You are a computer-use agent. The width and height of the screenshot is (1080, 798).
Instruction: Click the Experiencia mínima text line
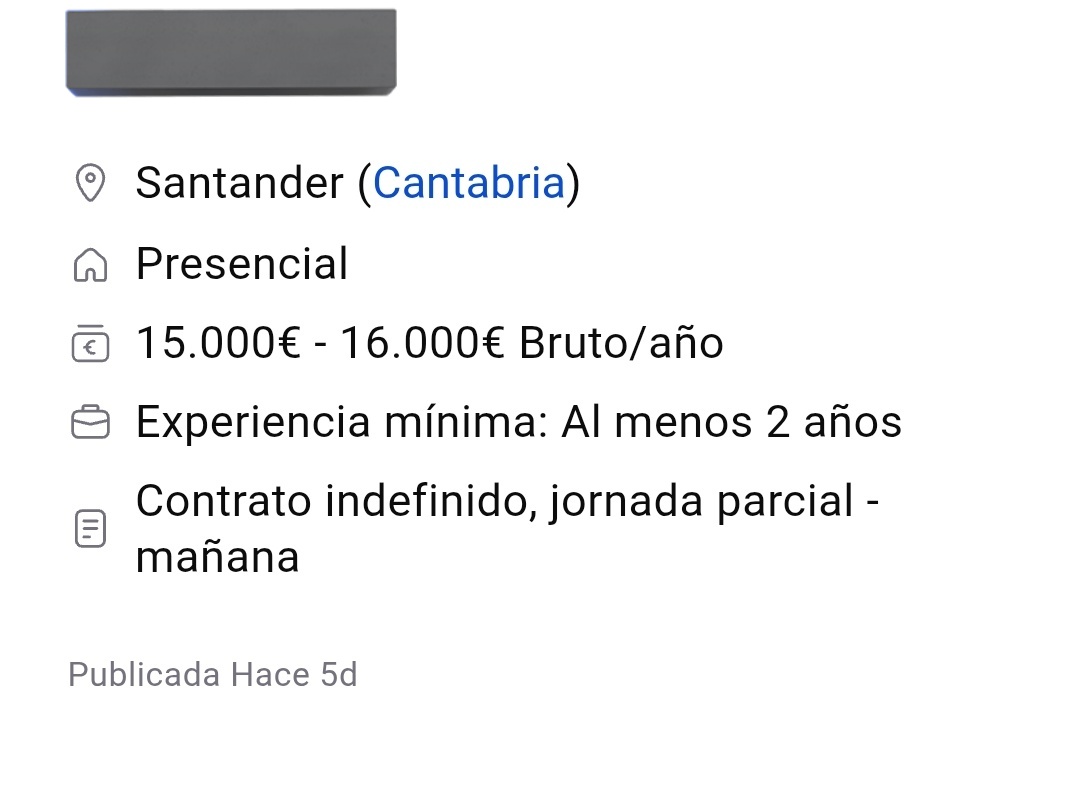pyautogui.click(x=519, y=422)
